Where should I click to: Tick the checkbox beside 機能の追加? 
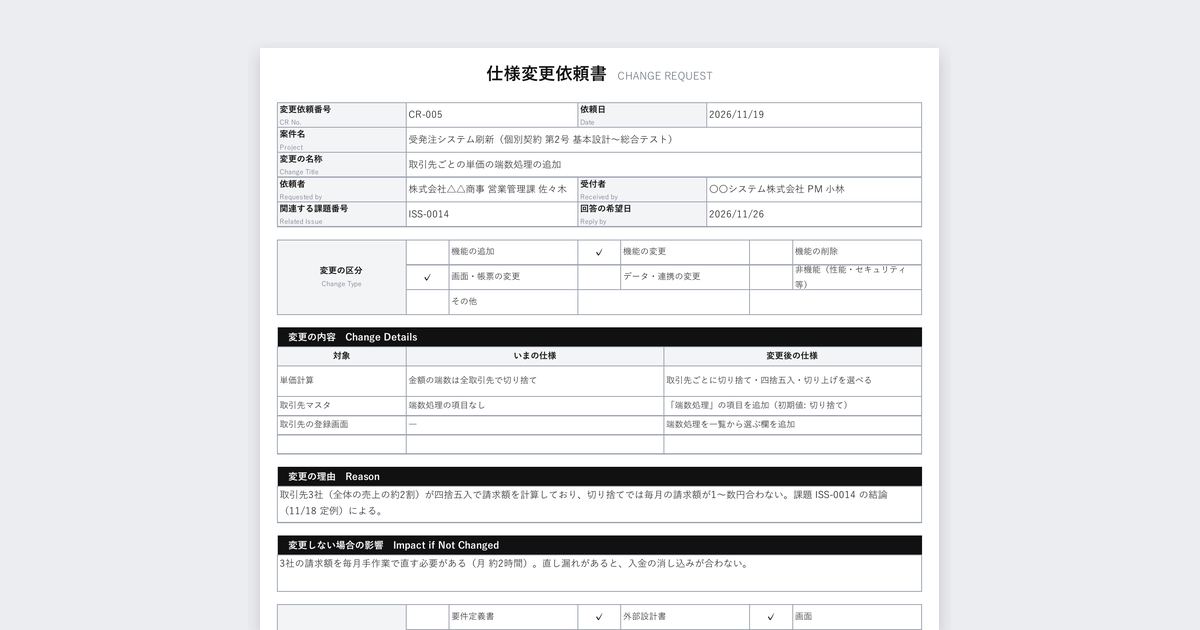(427, 252)
